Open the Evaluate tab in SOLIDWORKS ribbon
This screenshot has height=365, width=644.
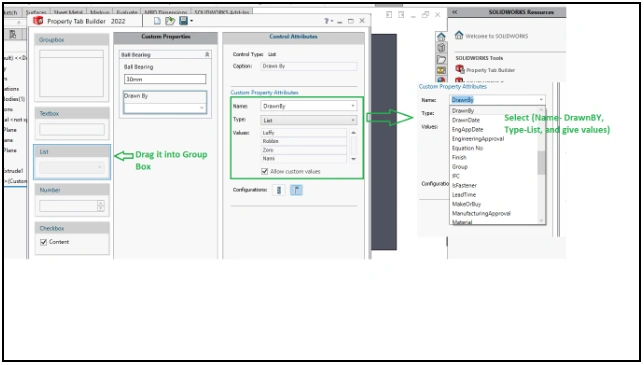pyautogui.click(x=126, y=12)
